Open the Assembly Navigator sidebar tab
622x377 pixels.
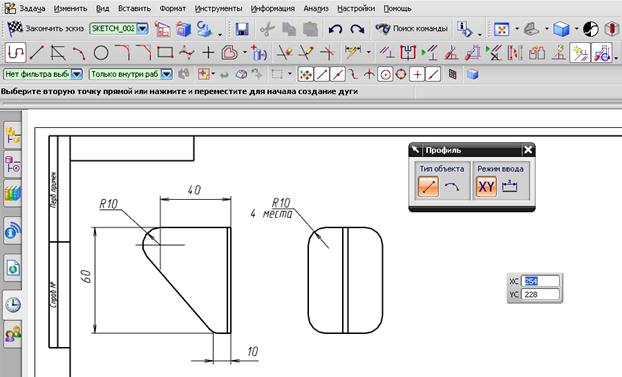12,135
